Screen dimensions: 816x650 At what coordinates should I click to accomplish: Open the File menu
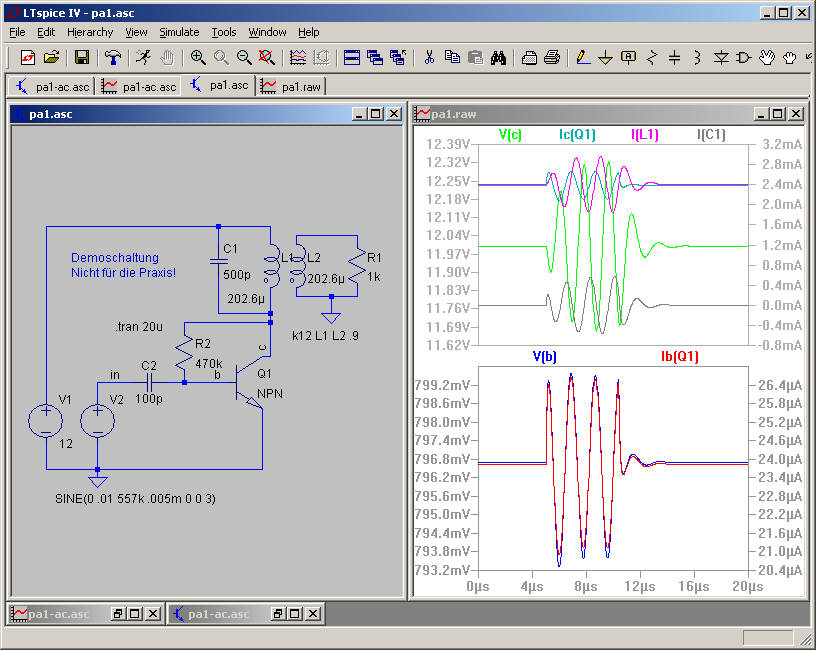[x=17, y=32]
